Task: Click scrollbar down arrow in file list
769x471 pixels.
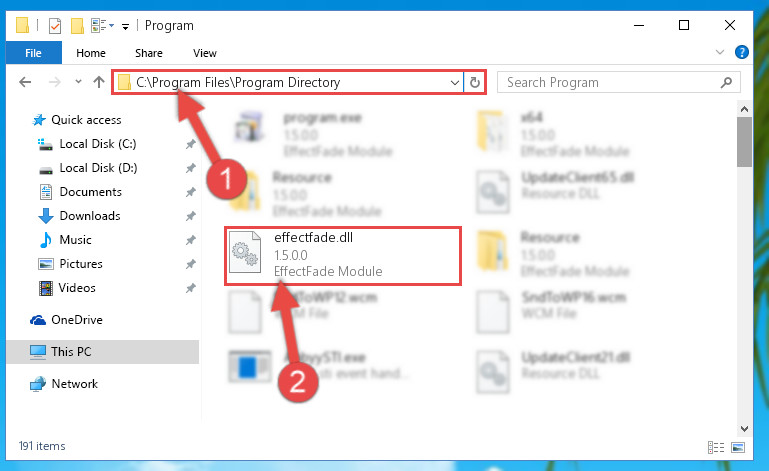Action: [x=744, y=429]
